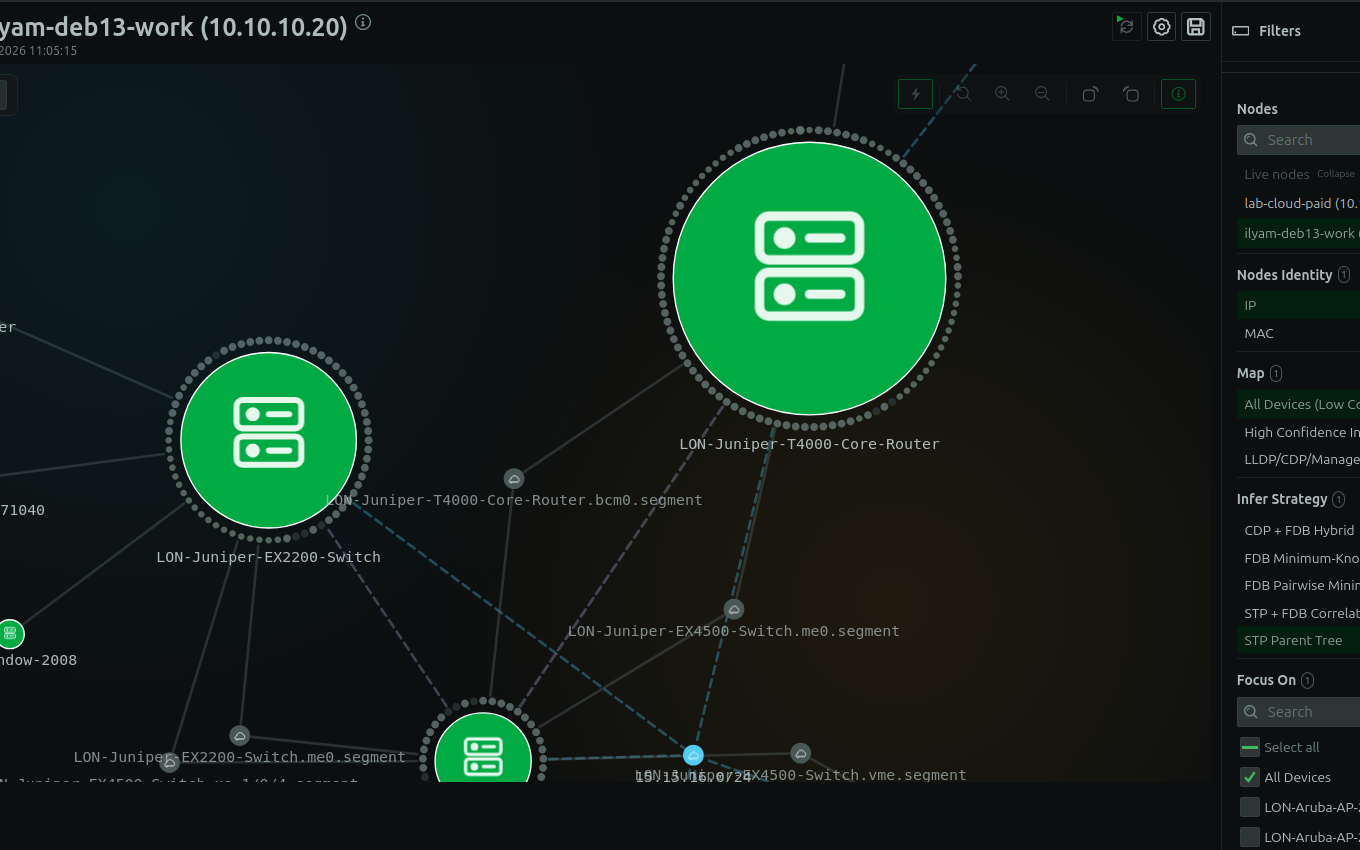Choose MAC as nodes identity

[1298, 333]
